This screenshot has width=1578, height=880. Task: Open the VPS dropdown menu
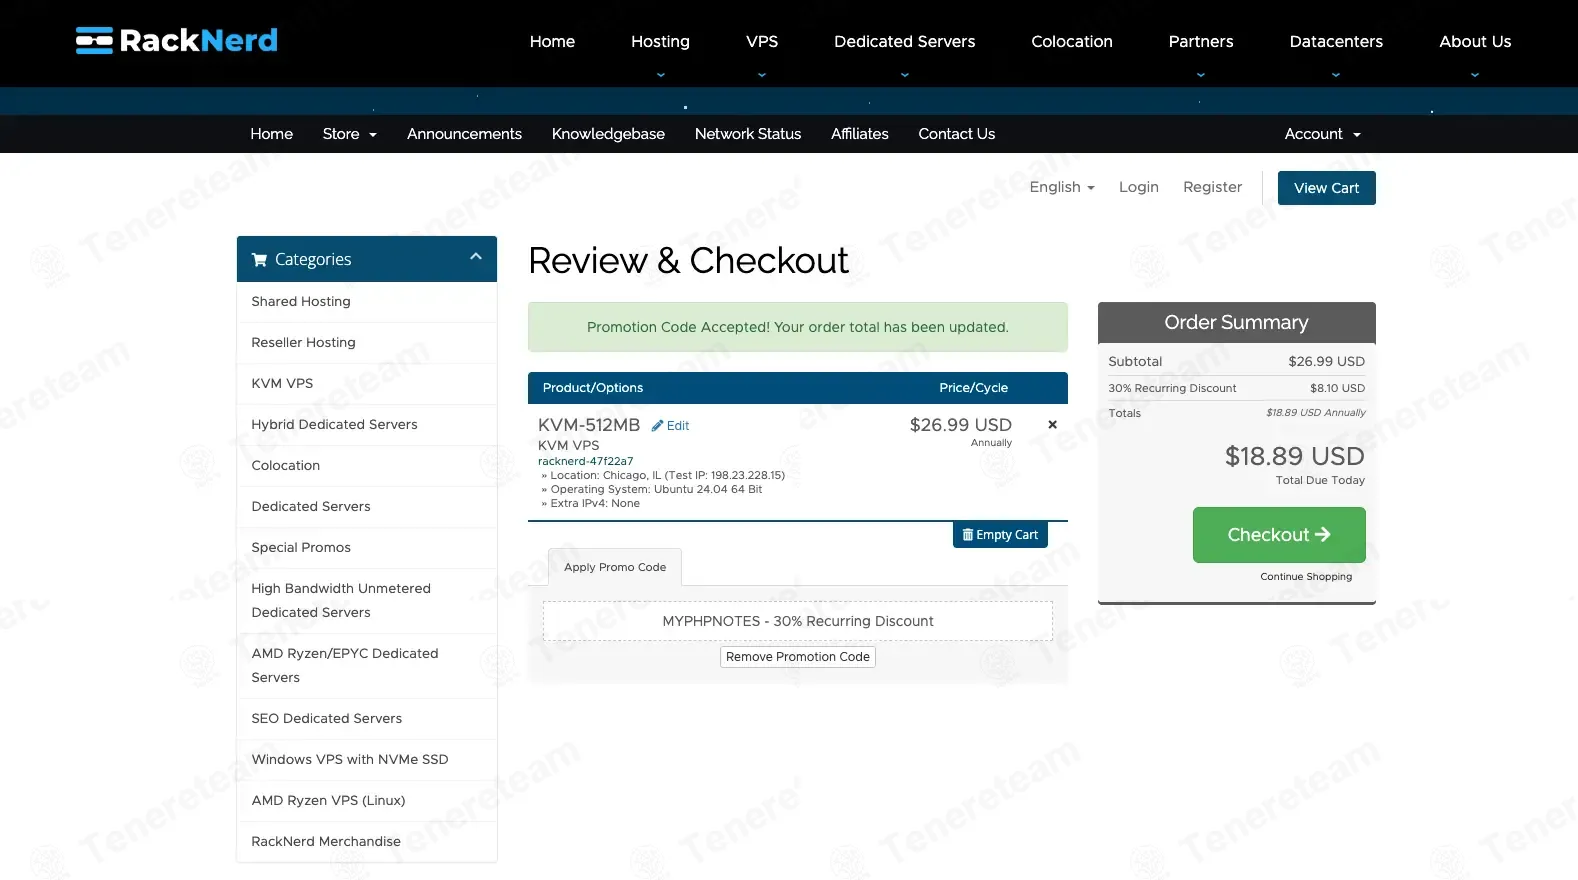762,41
